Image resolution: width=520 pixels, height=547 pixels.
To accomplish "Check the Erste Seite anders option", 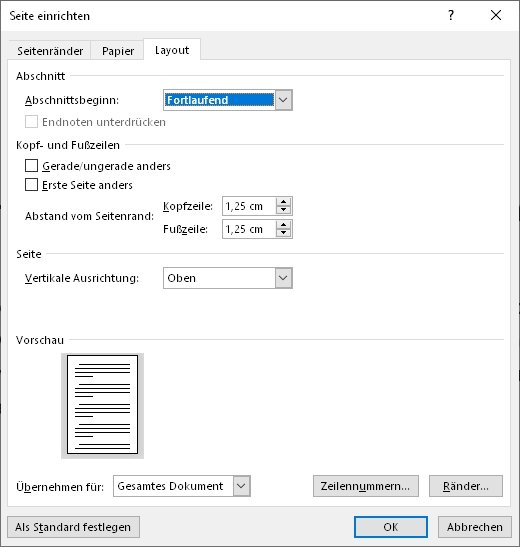I will (31, 185).
